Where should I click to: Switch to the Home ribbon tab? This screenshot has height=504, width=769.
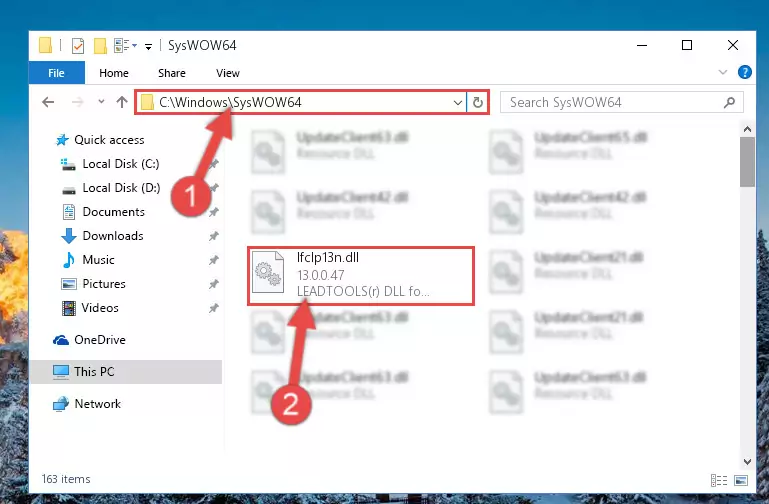tap(114, 73)
